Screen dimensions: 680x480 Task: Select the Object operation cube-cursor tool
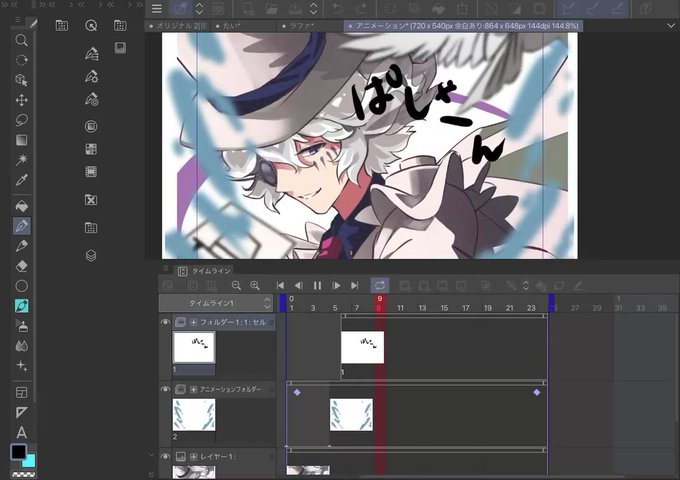[x=21, y=80]
